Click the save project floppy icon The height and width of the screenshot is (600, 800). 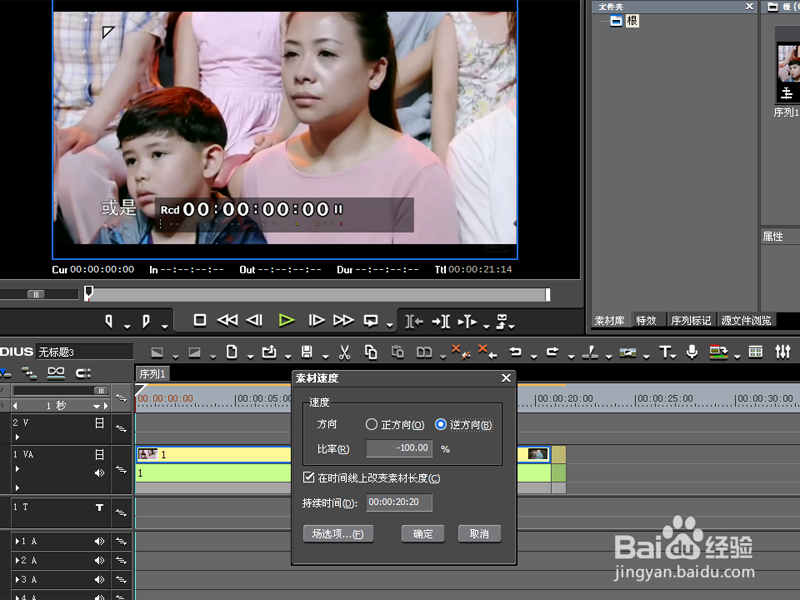(307, 352)
